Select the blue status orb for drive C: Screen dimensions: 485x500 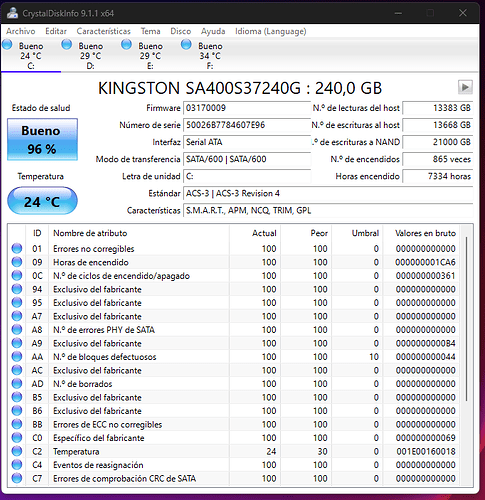tap(7, 44)
